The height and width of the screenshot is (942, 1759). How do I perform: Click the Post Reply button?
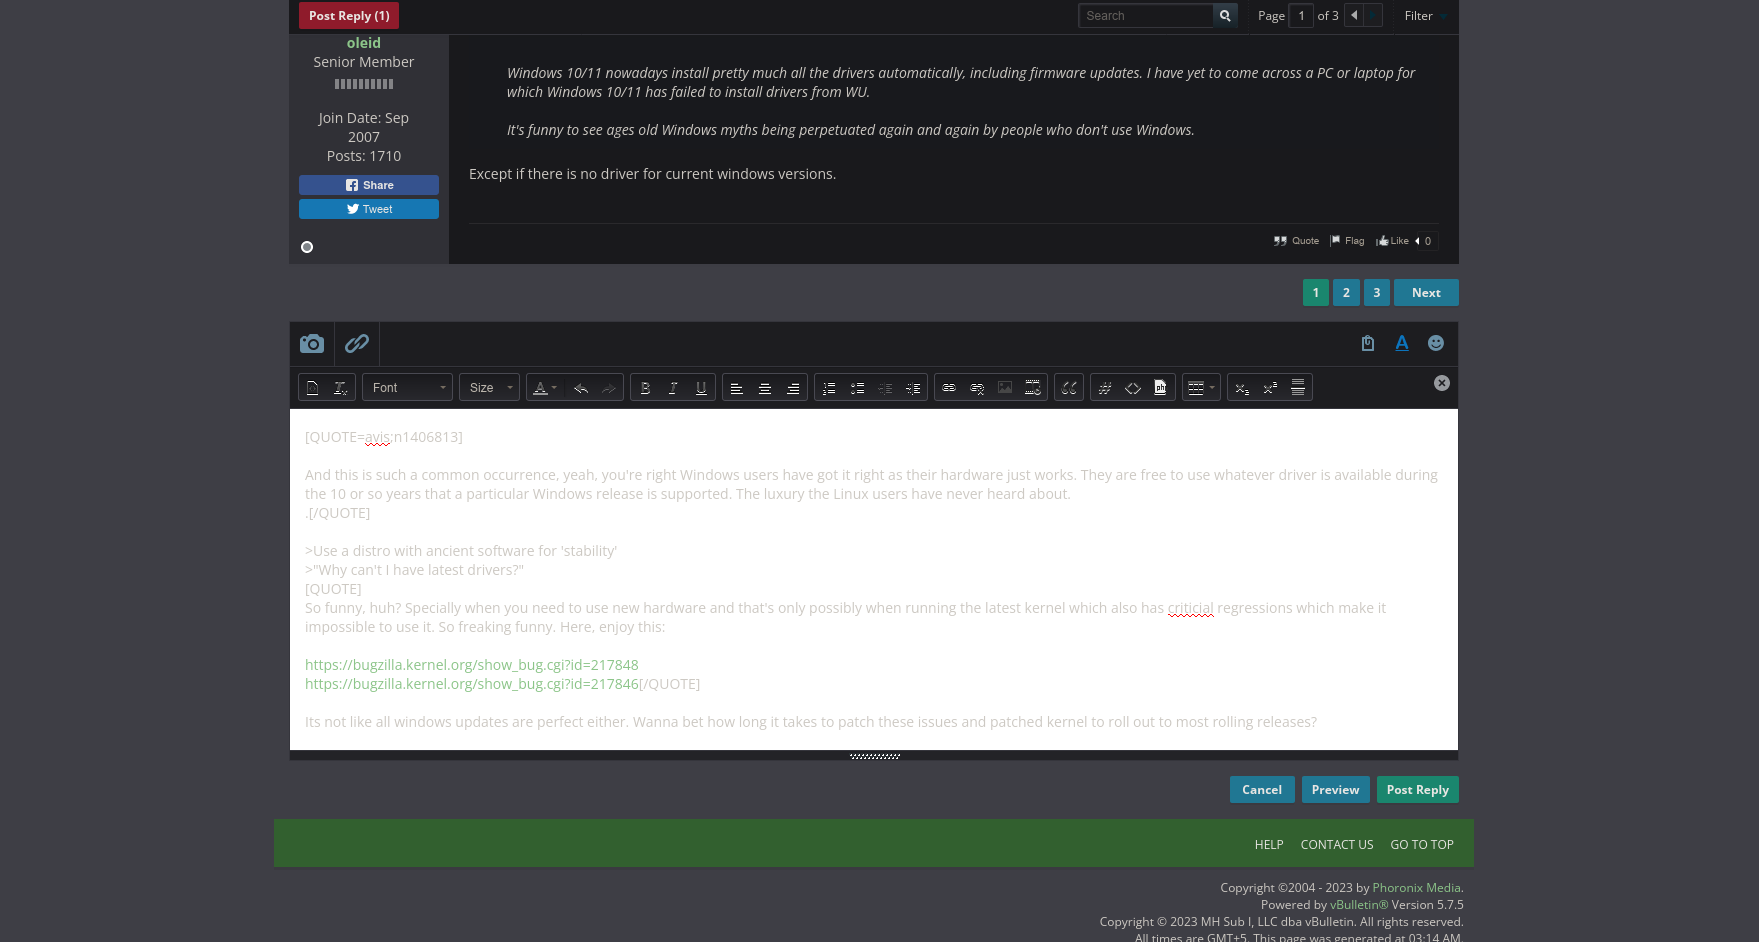(1417, 789)
